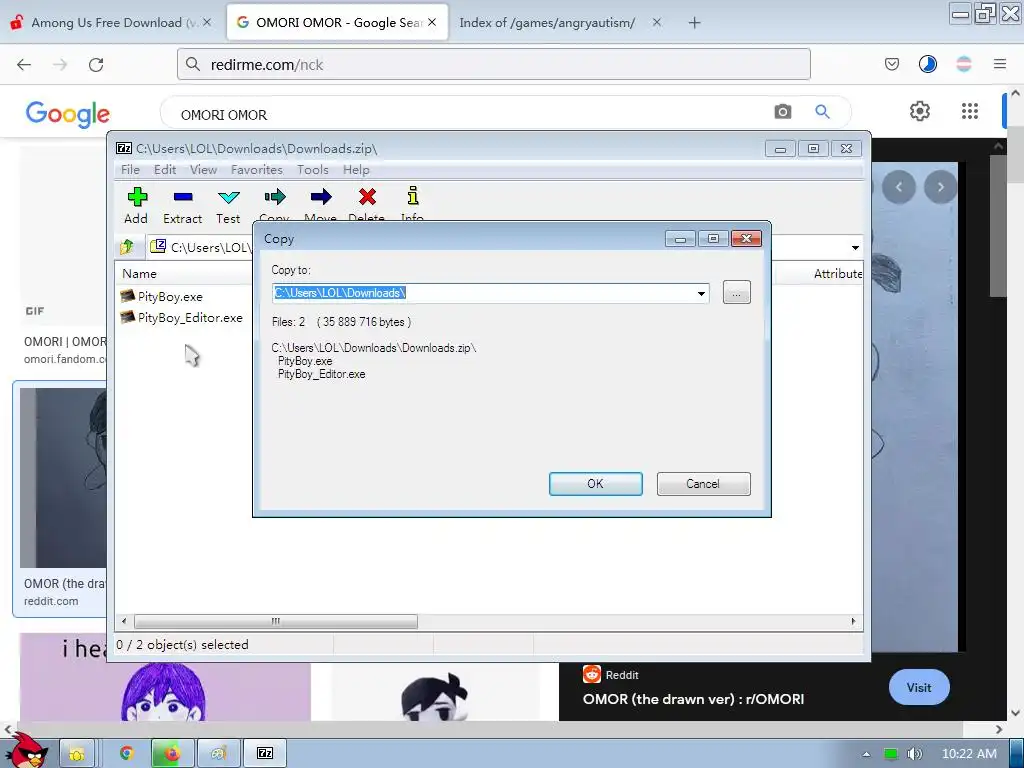The width and height of the screenshot is (1024, 768).
Task: Open the OMOR (the drawn ver) r/OMORI link
Action: [x=693, y=699]
